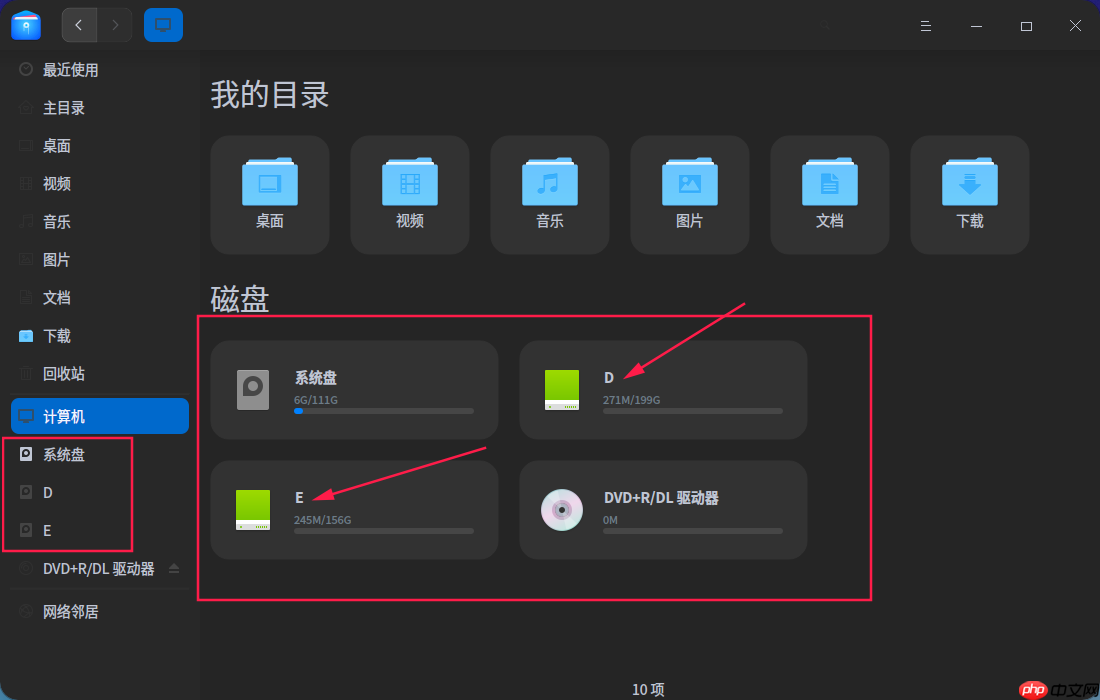
Task: Open the 下载 folder shortcut
Action: 969,190
